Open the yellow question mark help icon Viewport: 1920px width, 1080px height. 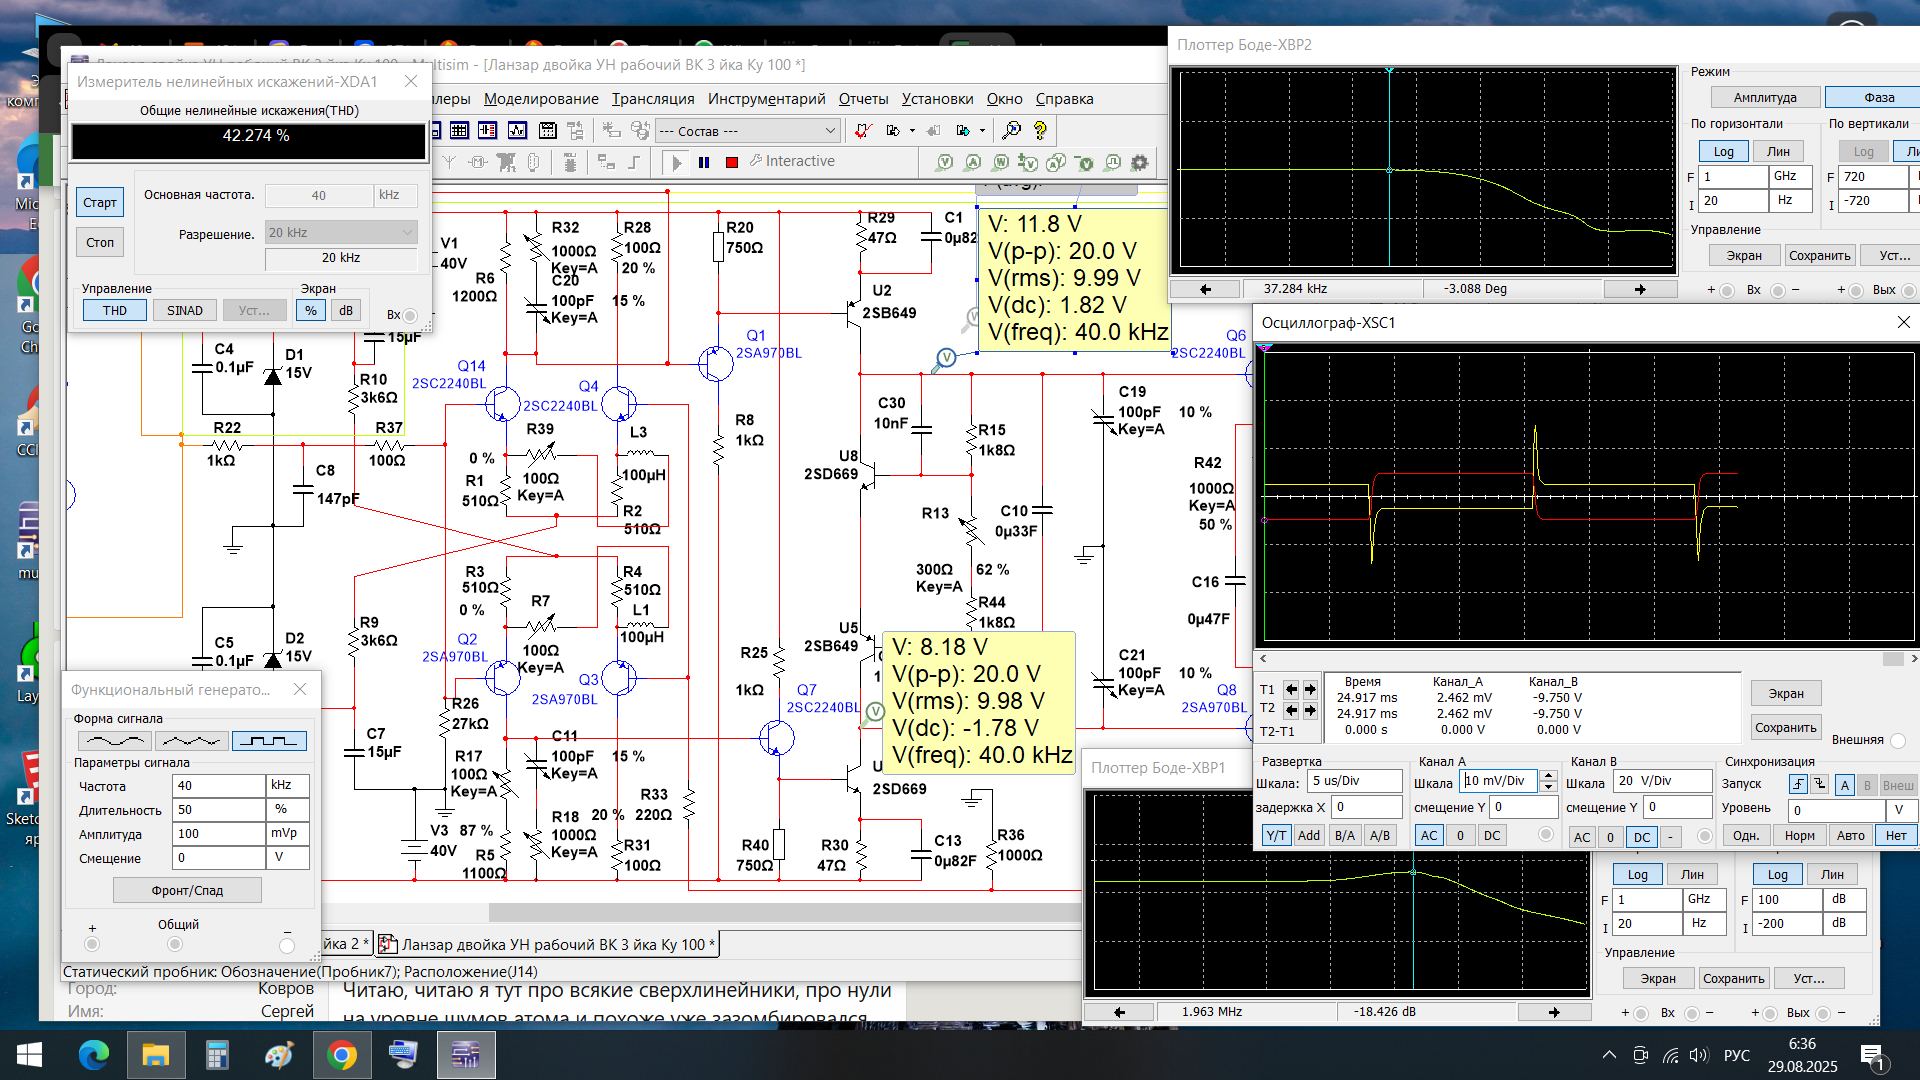point(1040,130)
